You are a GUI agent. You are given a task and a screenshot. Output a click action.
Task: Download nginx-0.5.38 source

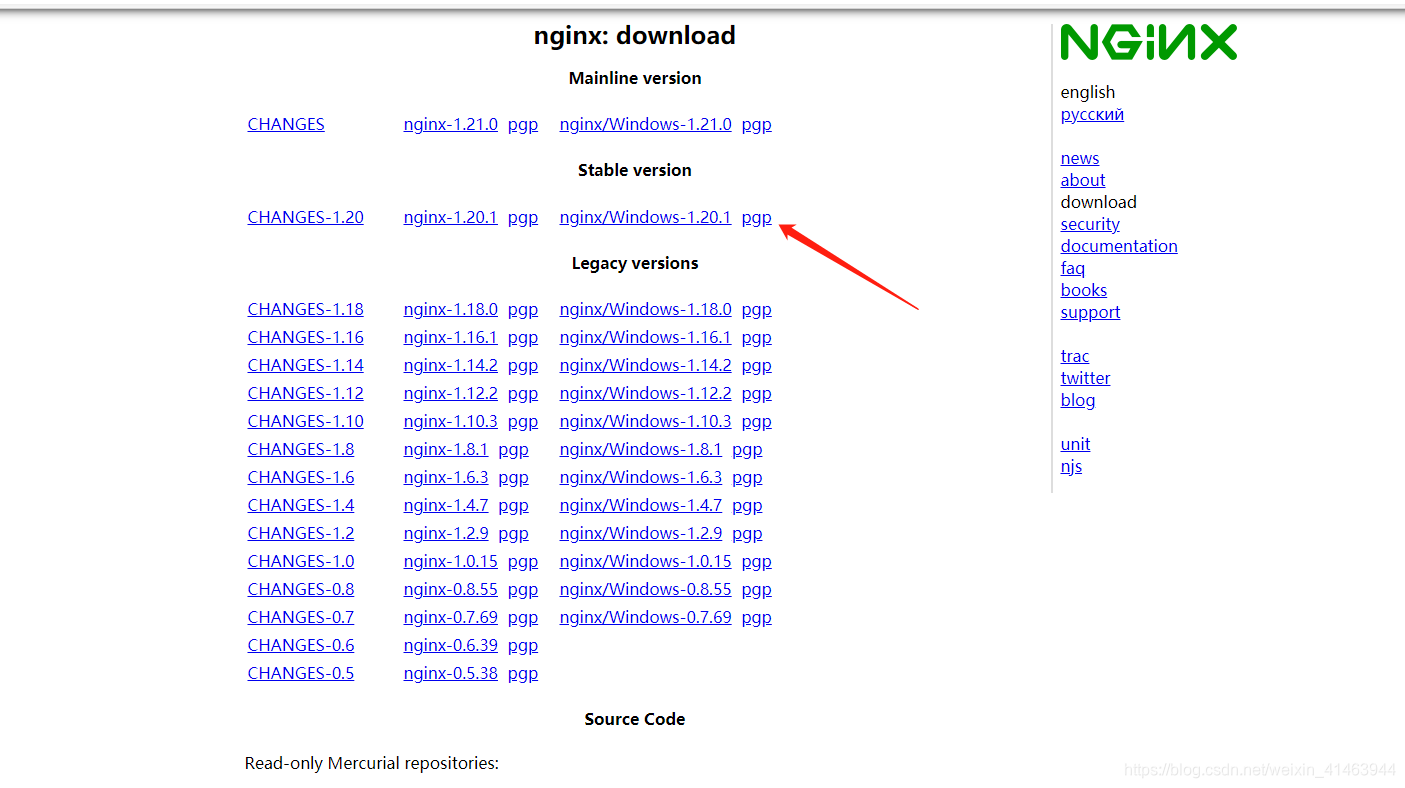[x=450, y=673]
